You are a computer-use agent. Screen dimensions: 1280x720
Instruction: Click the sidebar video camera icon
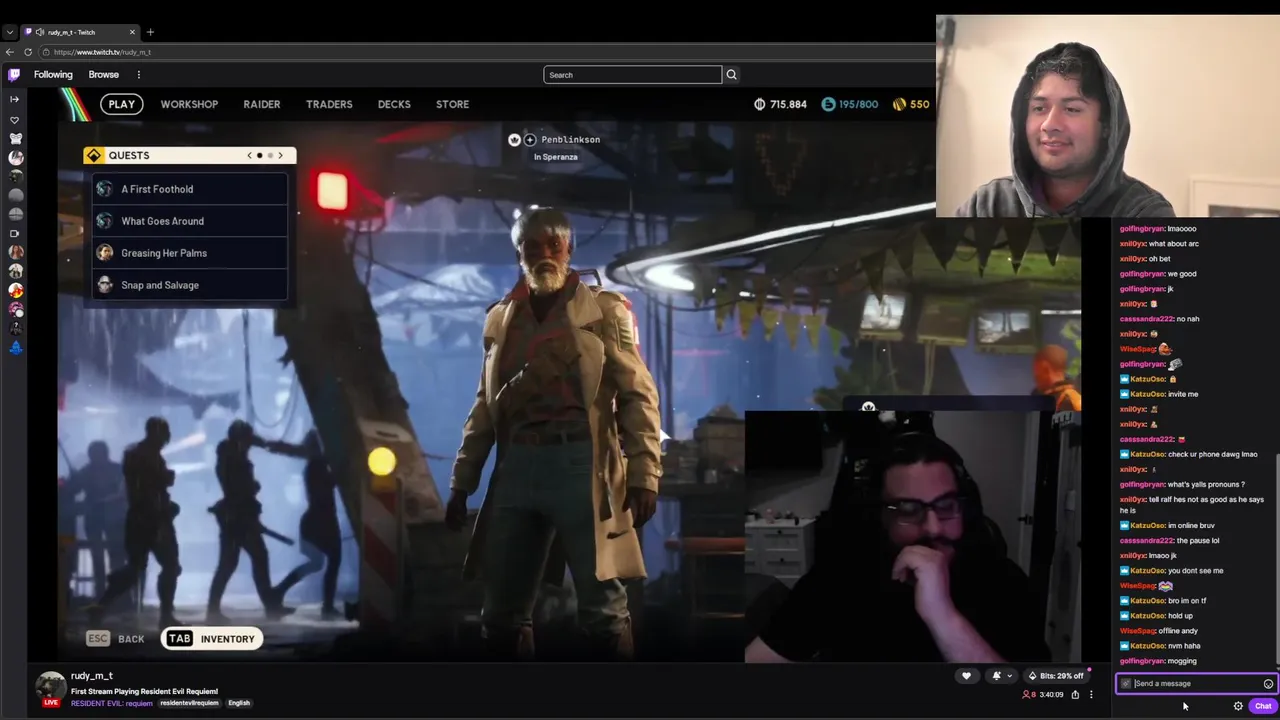(x=14, y=233)
